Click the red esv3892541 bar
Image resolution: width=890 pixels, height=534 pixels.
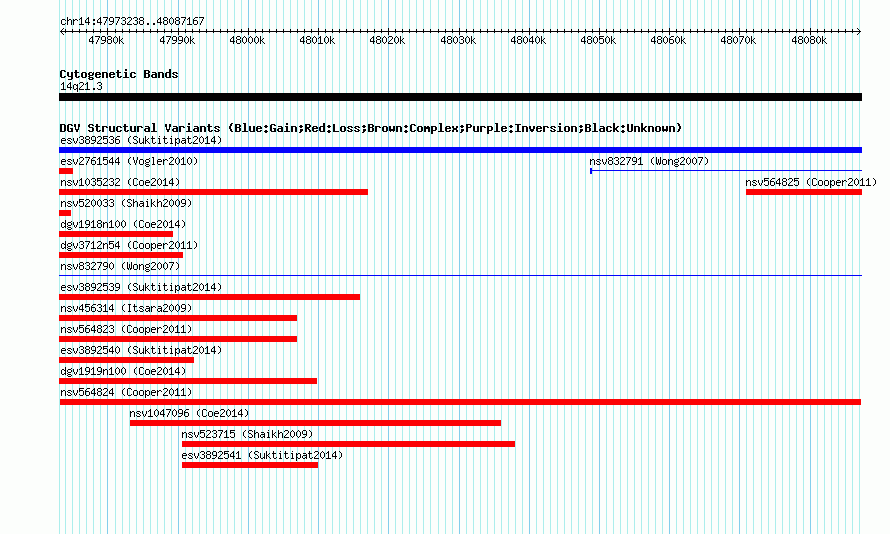(x=250, y=465)
